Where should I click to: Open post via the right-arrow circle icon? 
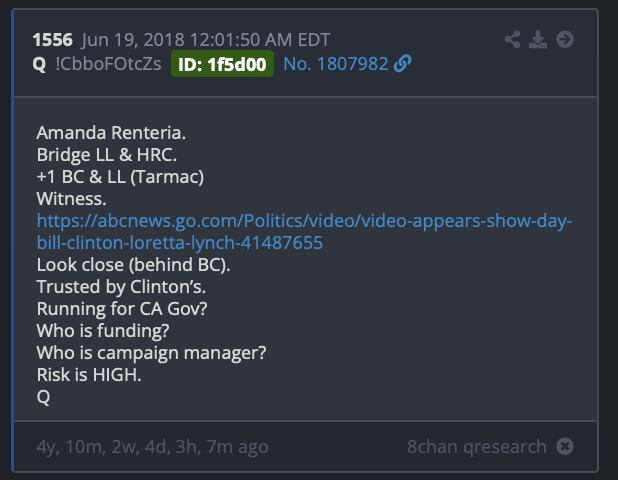tap(565, 39)
